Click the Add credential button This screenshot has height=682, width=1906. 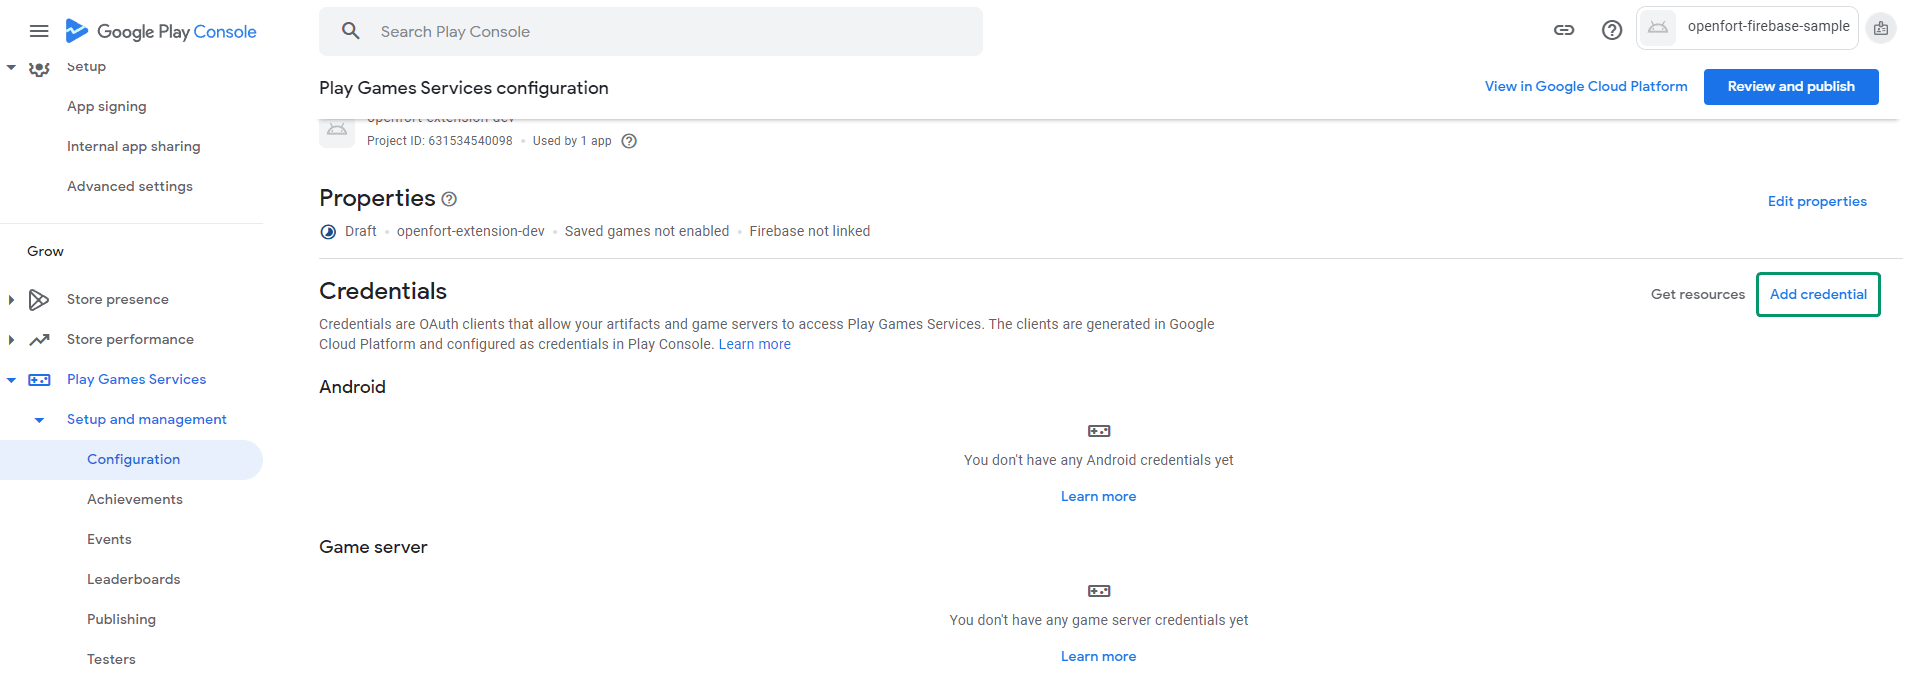[x=1817, y=294]
